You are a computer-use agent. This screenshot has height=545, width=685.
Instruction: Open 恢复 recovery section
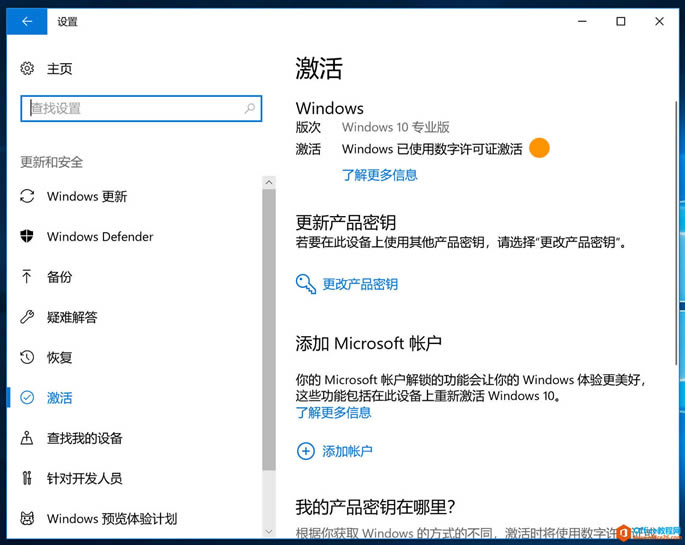pyautogui.click(x=59, y=358)
